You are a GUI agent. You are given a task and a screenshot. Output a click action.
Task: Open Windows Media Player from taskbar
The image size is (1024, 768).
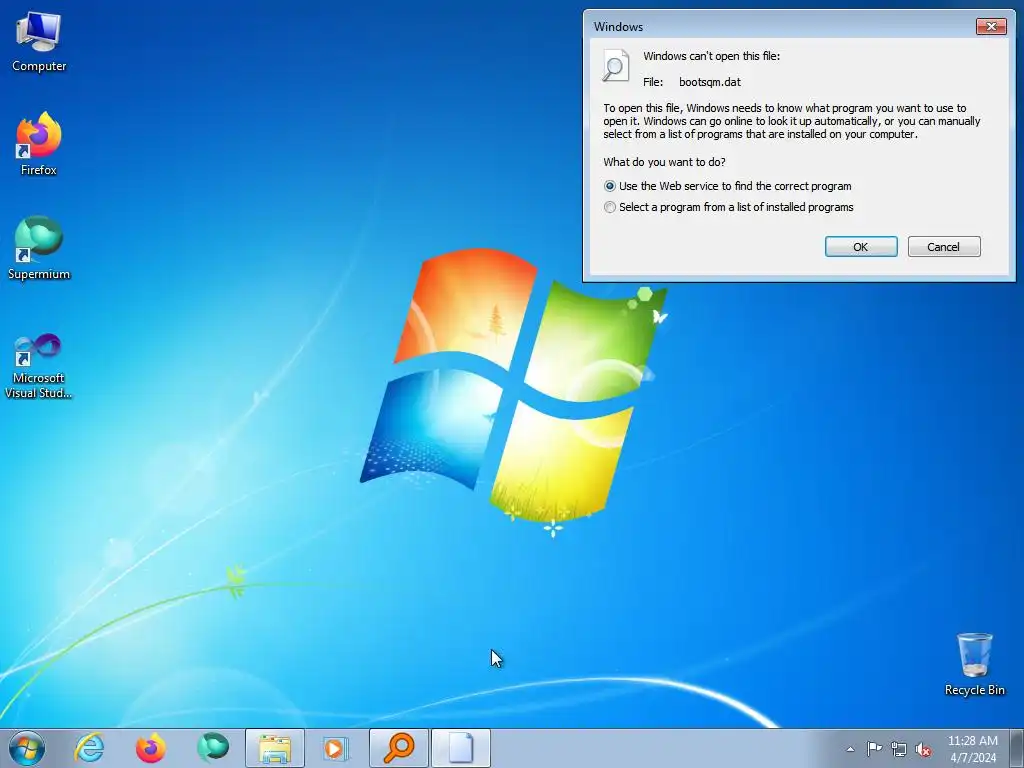[x=336, y=748]
